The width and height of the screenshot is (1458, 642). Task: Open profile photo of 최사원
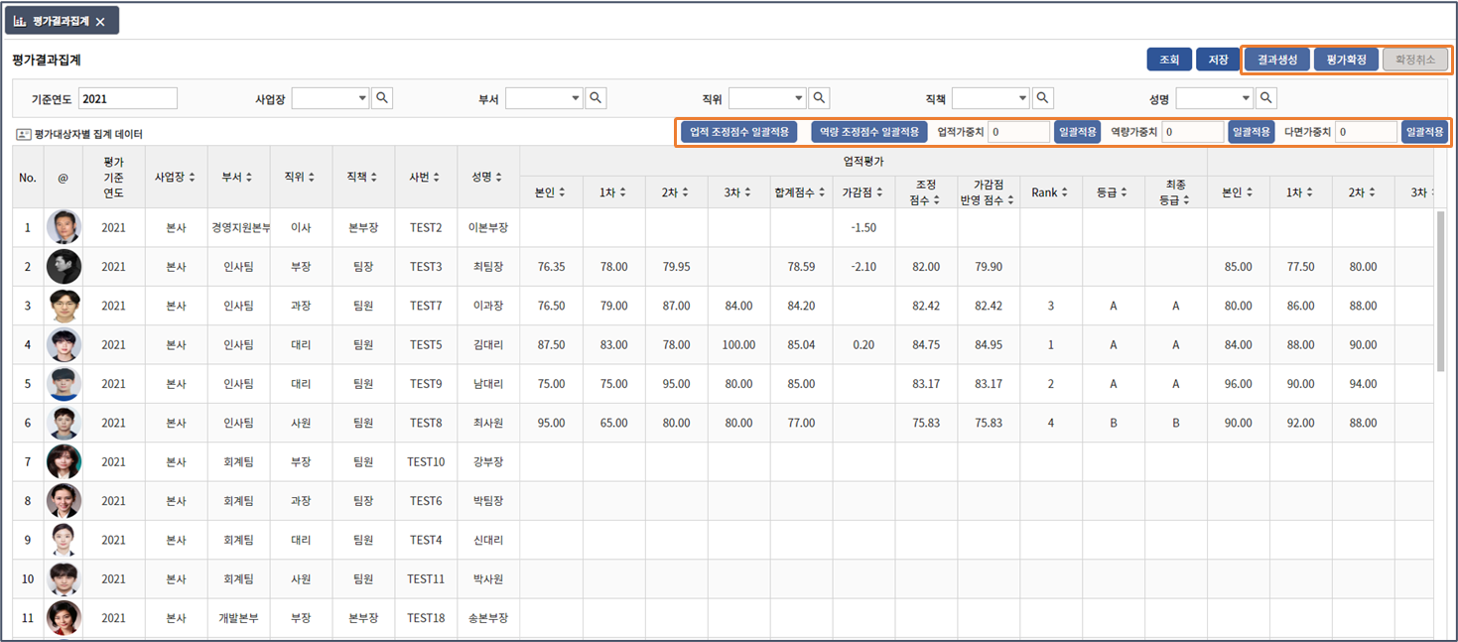(64, 422)
